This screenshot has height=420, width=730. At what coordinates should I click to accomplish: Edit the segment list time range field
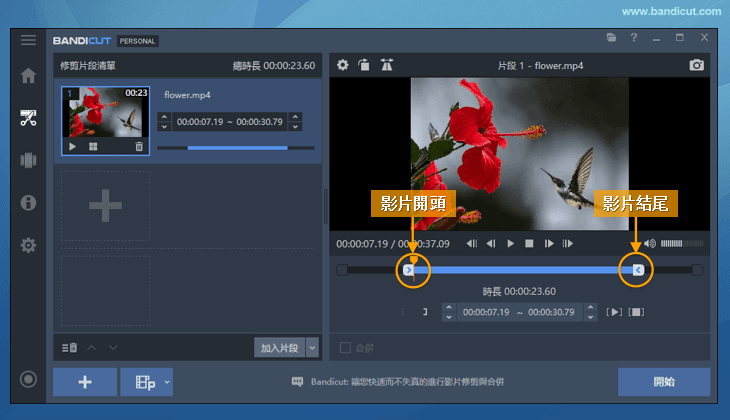[230, 122]
